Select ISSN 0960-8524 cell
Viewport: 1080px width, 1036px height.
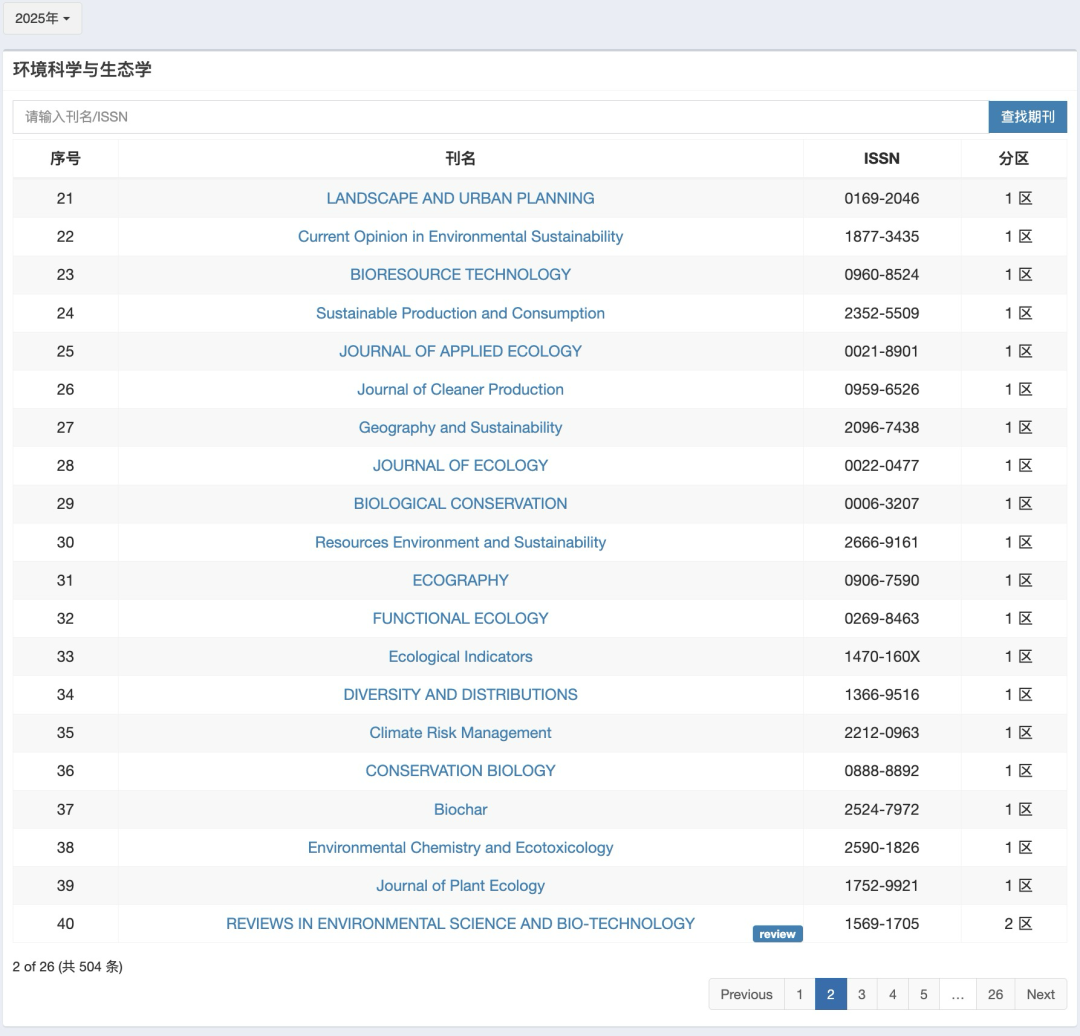[x=882, y=275]
